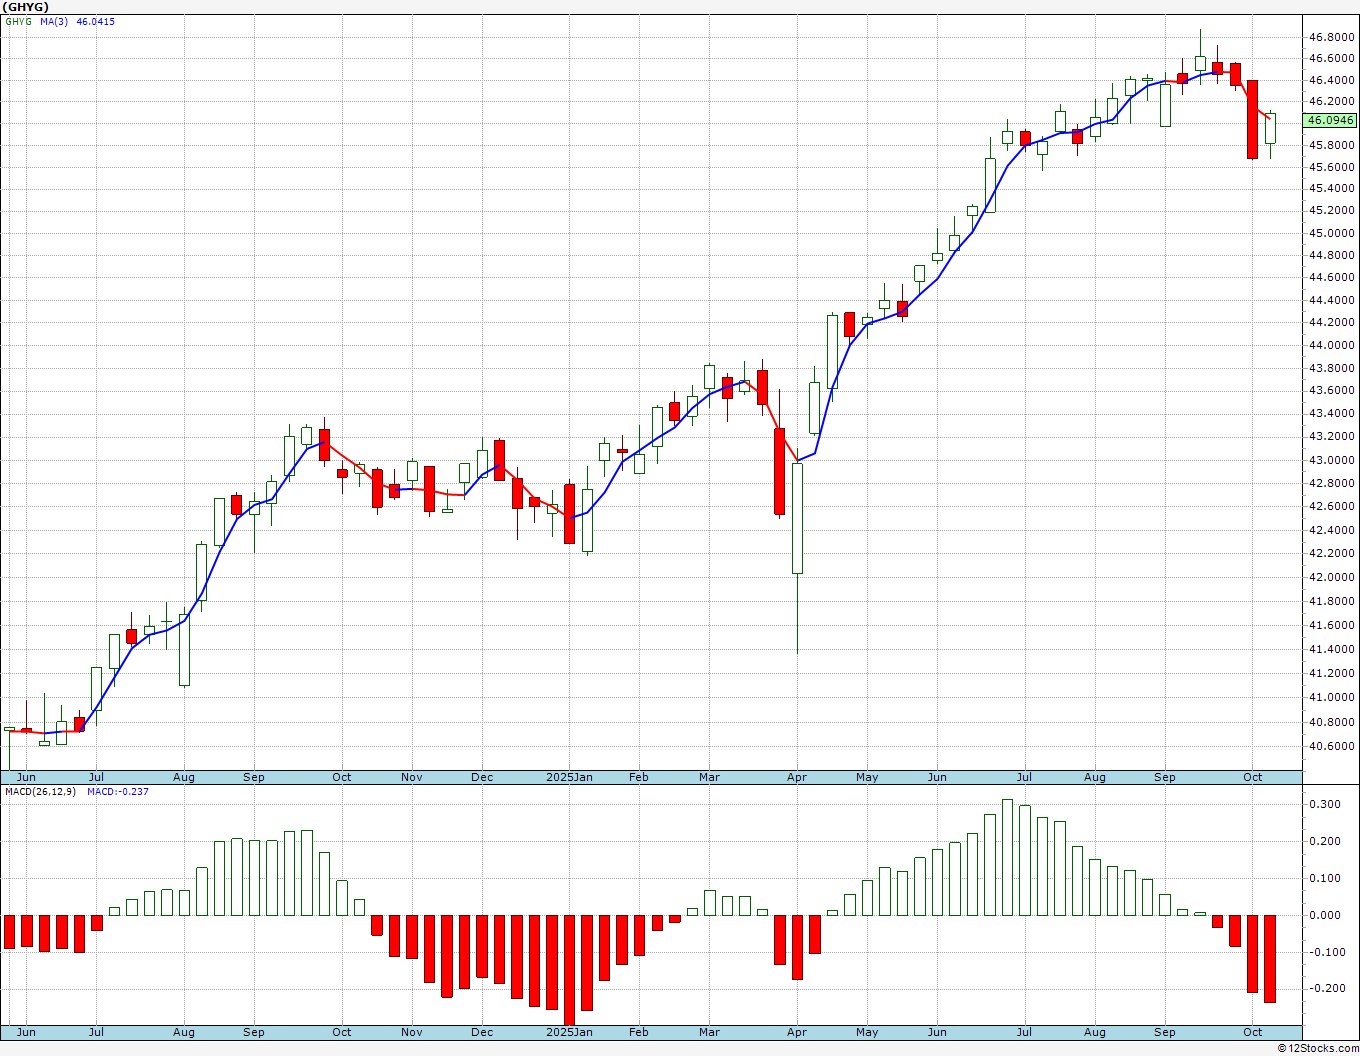Click the MACD:-0.237 value label

pyautogui.click(x=117, y=791)
